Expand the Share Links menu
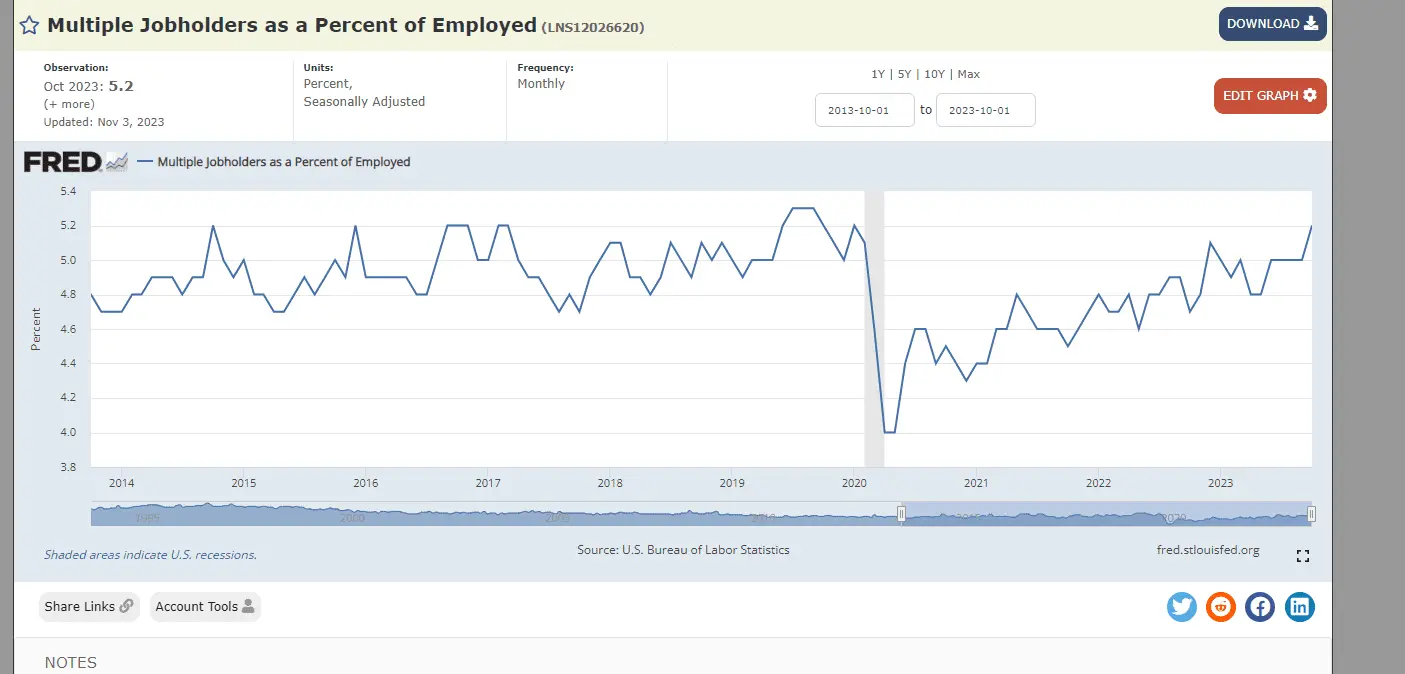This screenshot has height=674, width=1405. (89, 606)
